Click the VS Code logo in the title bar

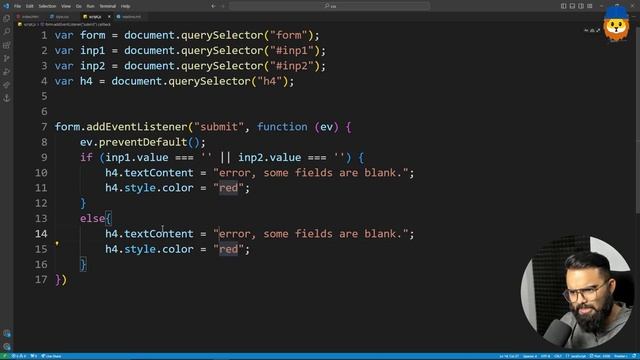[6, 6]
